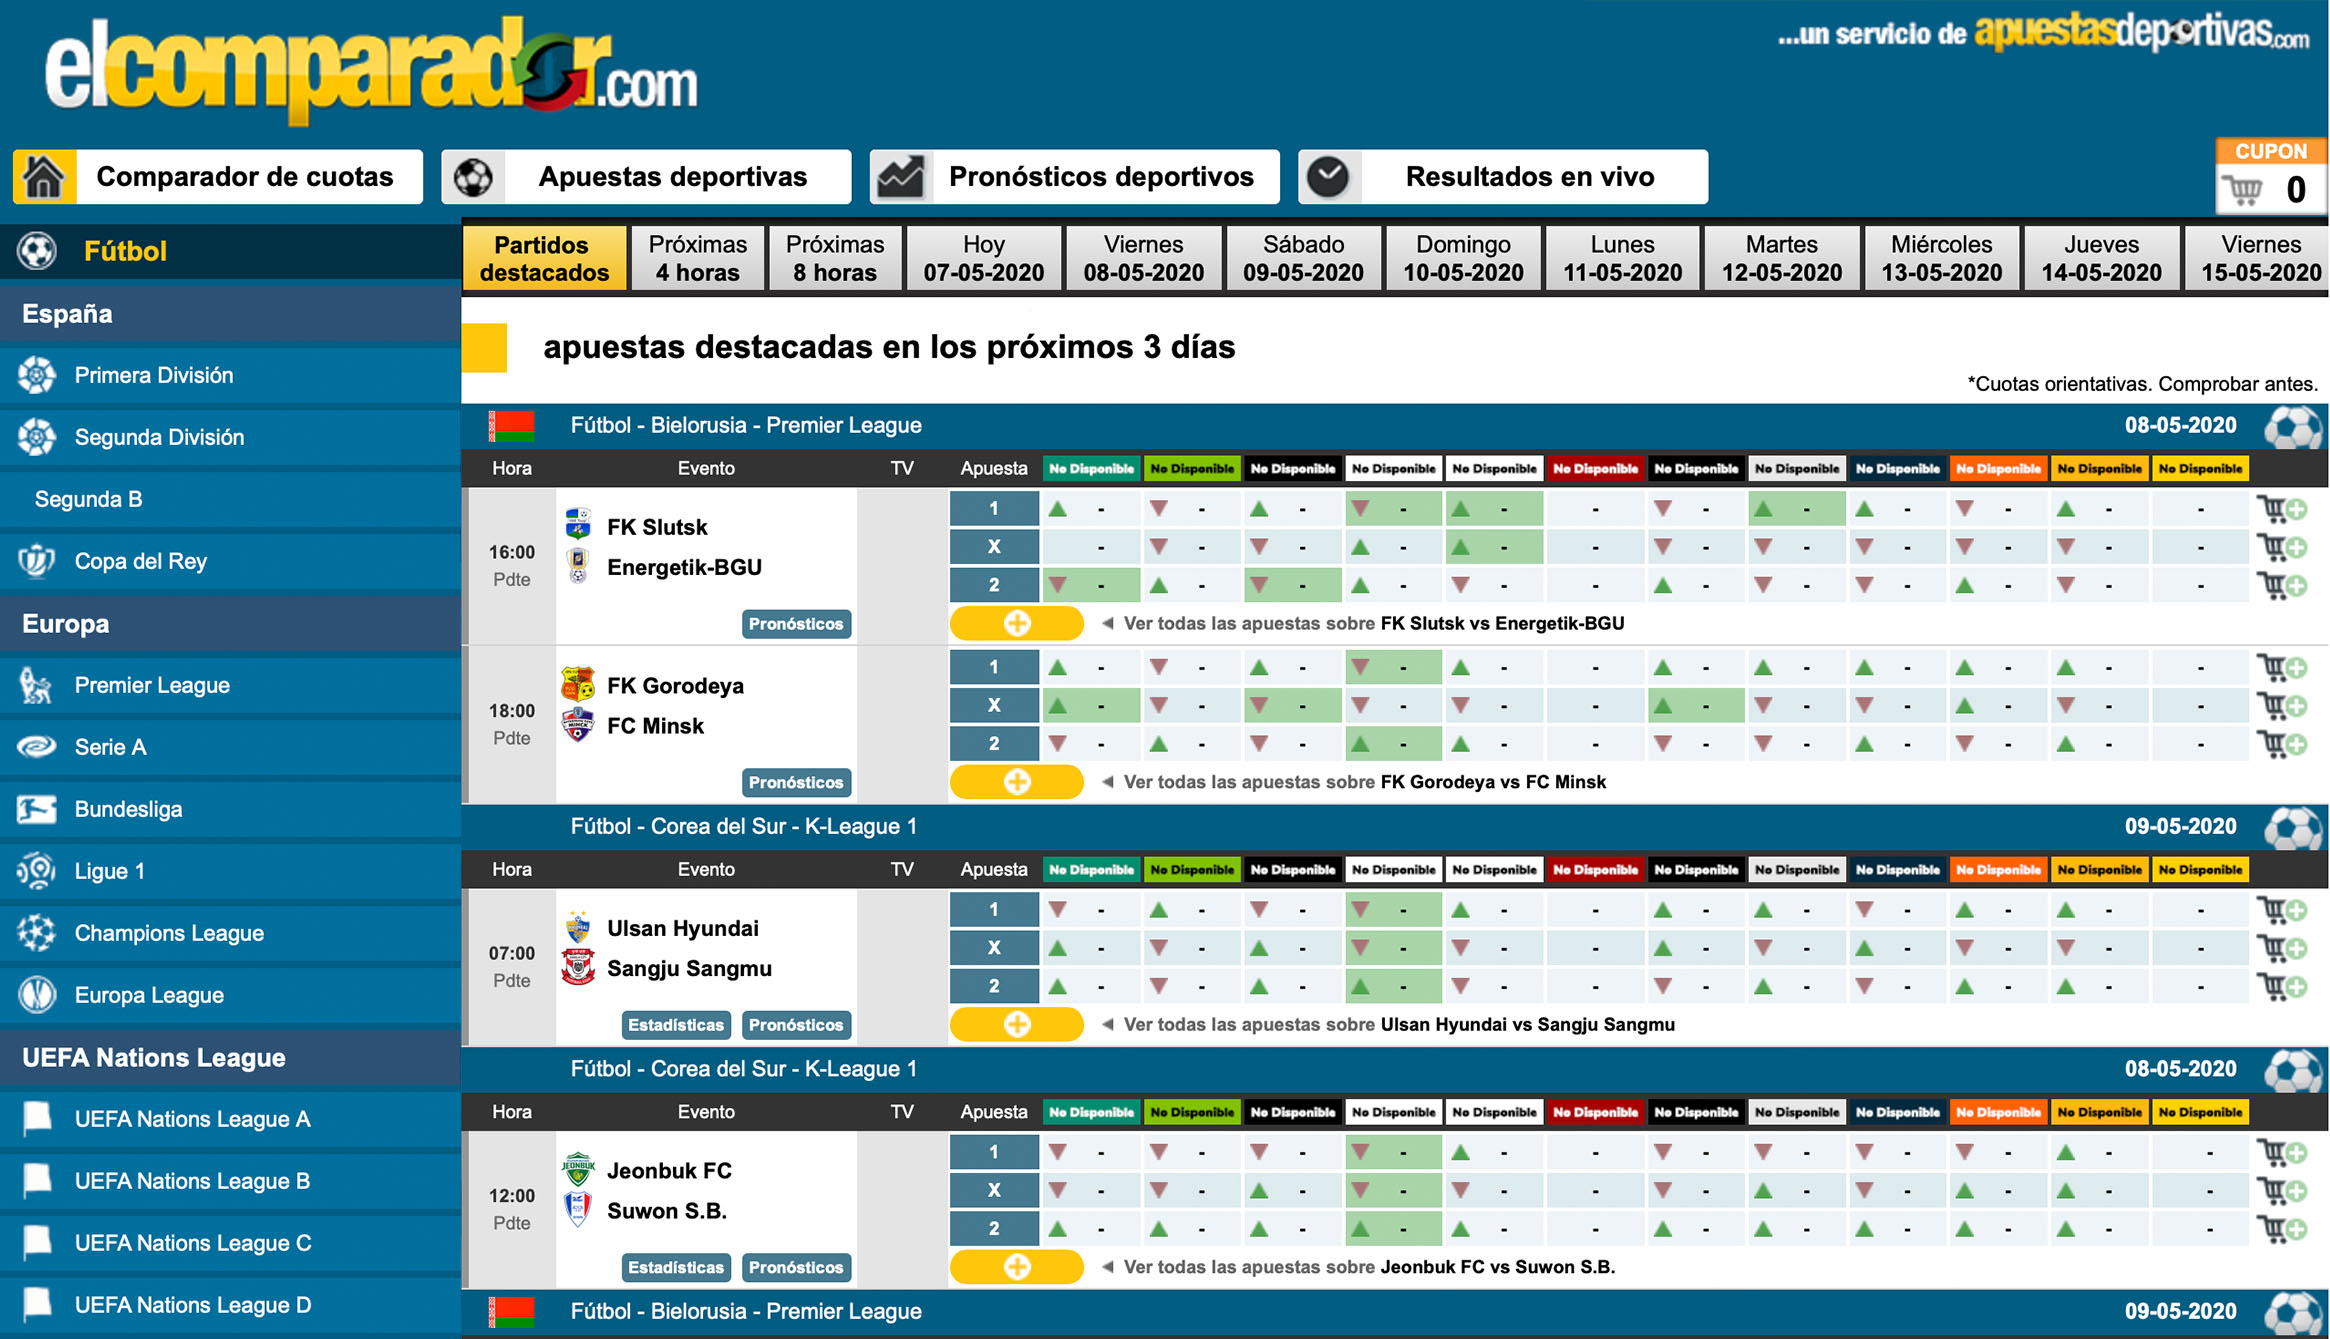2330x1339 pixels.
Task: Click the Bundesliga sidebar icon
Action: coord(37,809)
